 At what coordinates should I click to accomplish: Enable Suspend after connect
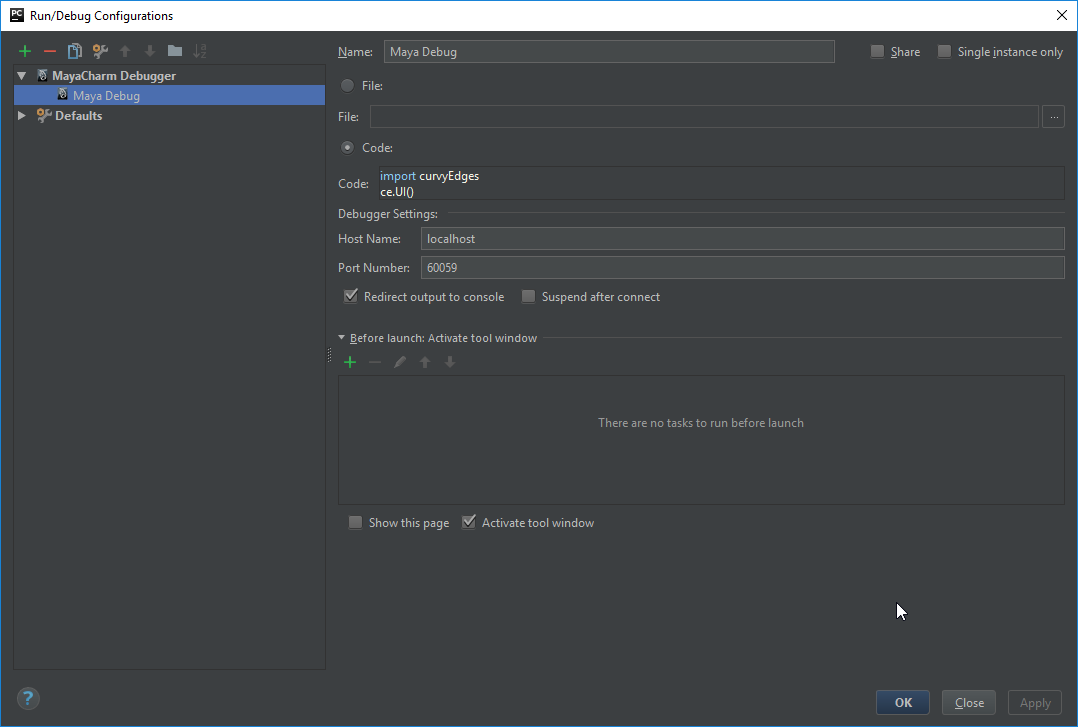click(x=528, y=296)
